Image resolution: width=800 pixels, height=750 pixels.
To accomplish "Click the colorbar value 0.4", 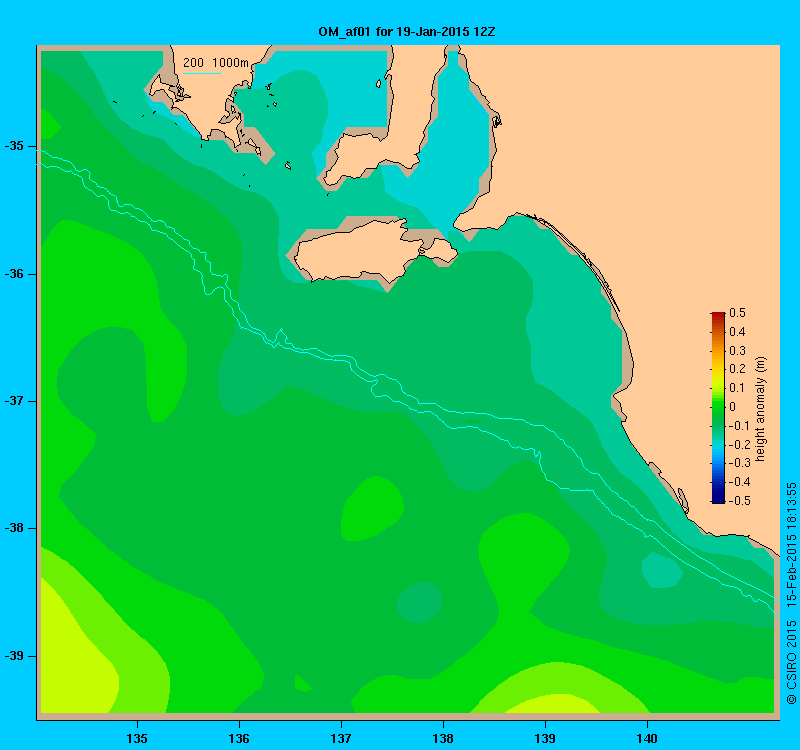I will [738, 332].
